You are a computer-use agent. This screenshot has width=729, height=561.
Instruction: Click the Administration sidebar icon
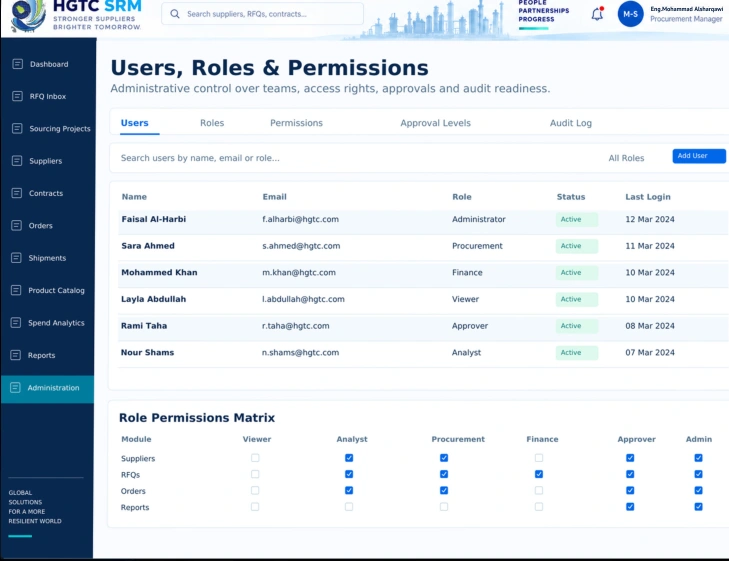click(15, 388)
